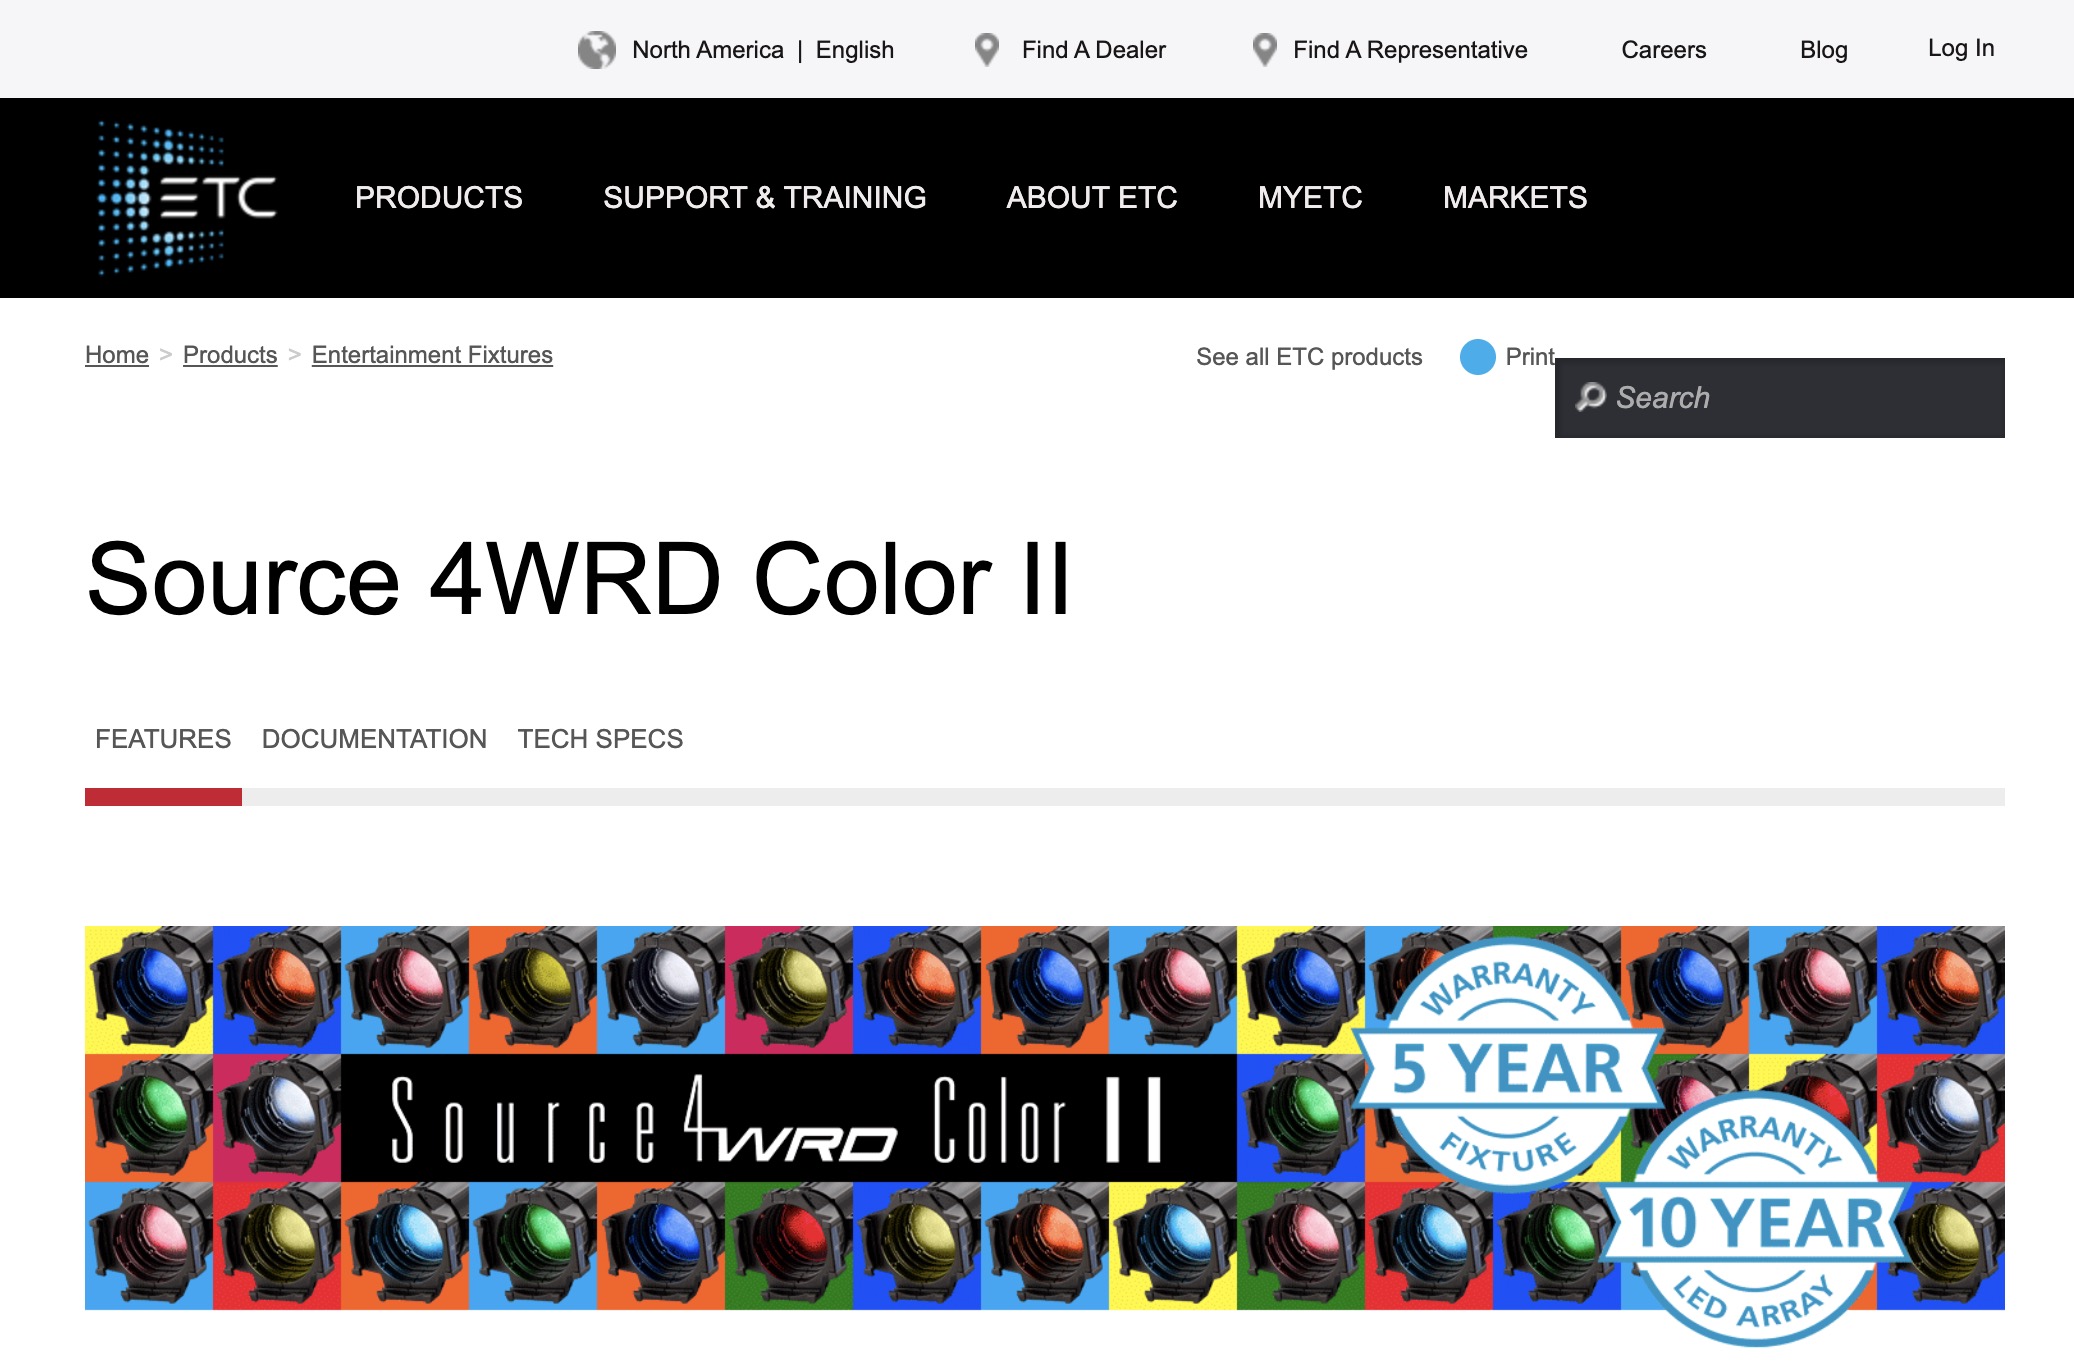2074x1368 pixels.
Task: Open the Products navigation menu
Action: [438, 197]
